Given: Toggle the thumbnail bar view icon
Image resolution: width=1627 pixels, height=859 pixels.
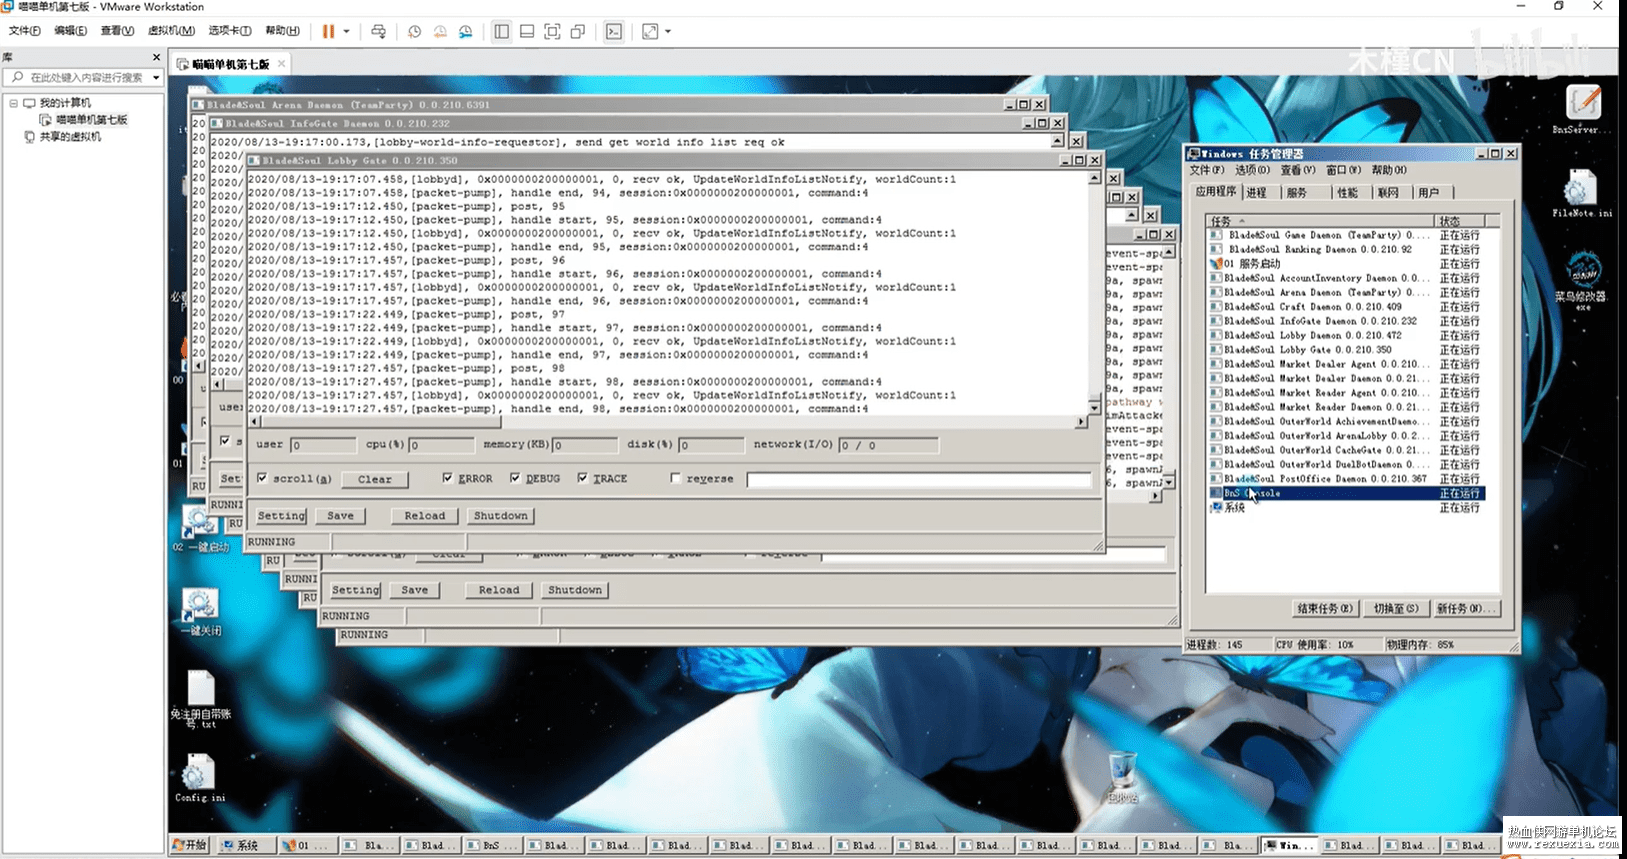Looking at the screenshot, I should (527, 31).
